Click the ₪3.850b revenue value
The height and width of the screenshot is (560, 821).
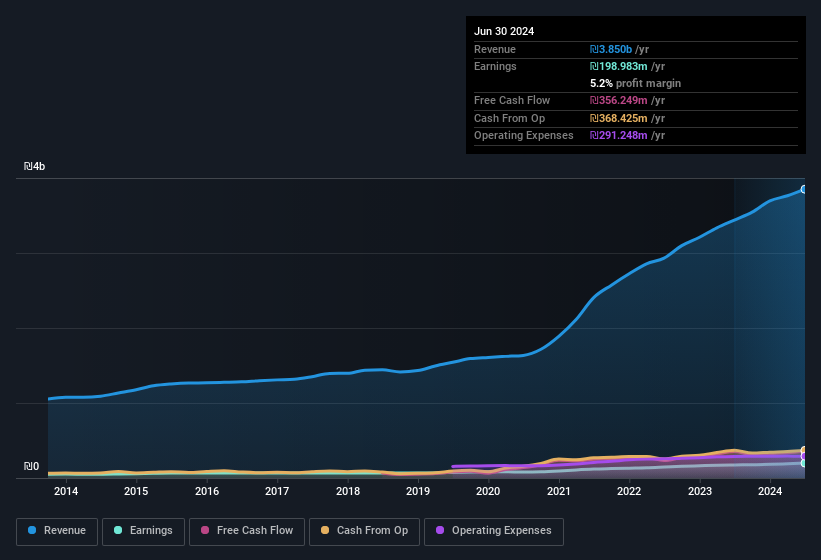click(611, 49)
